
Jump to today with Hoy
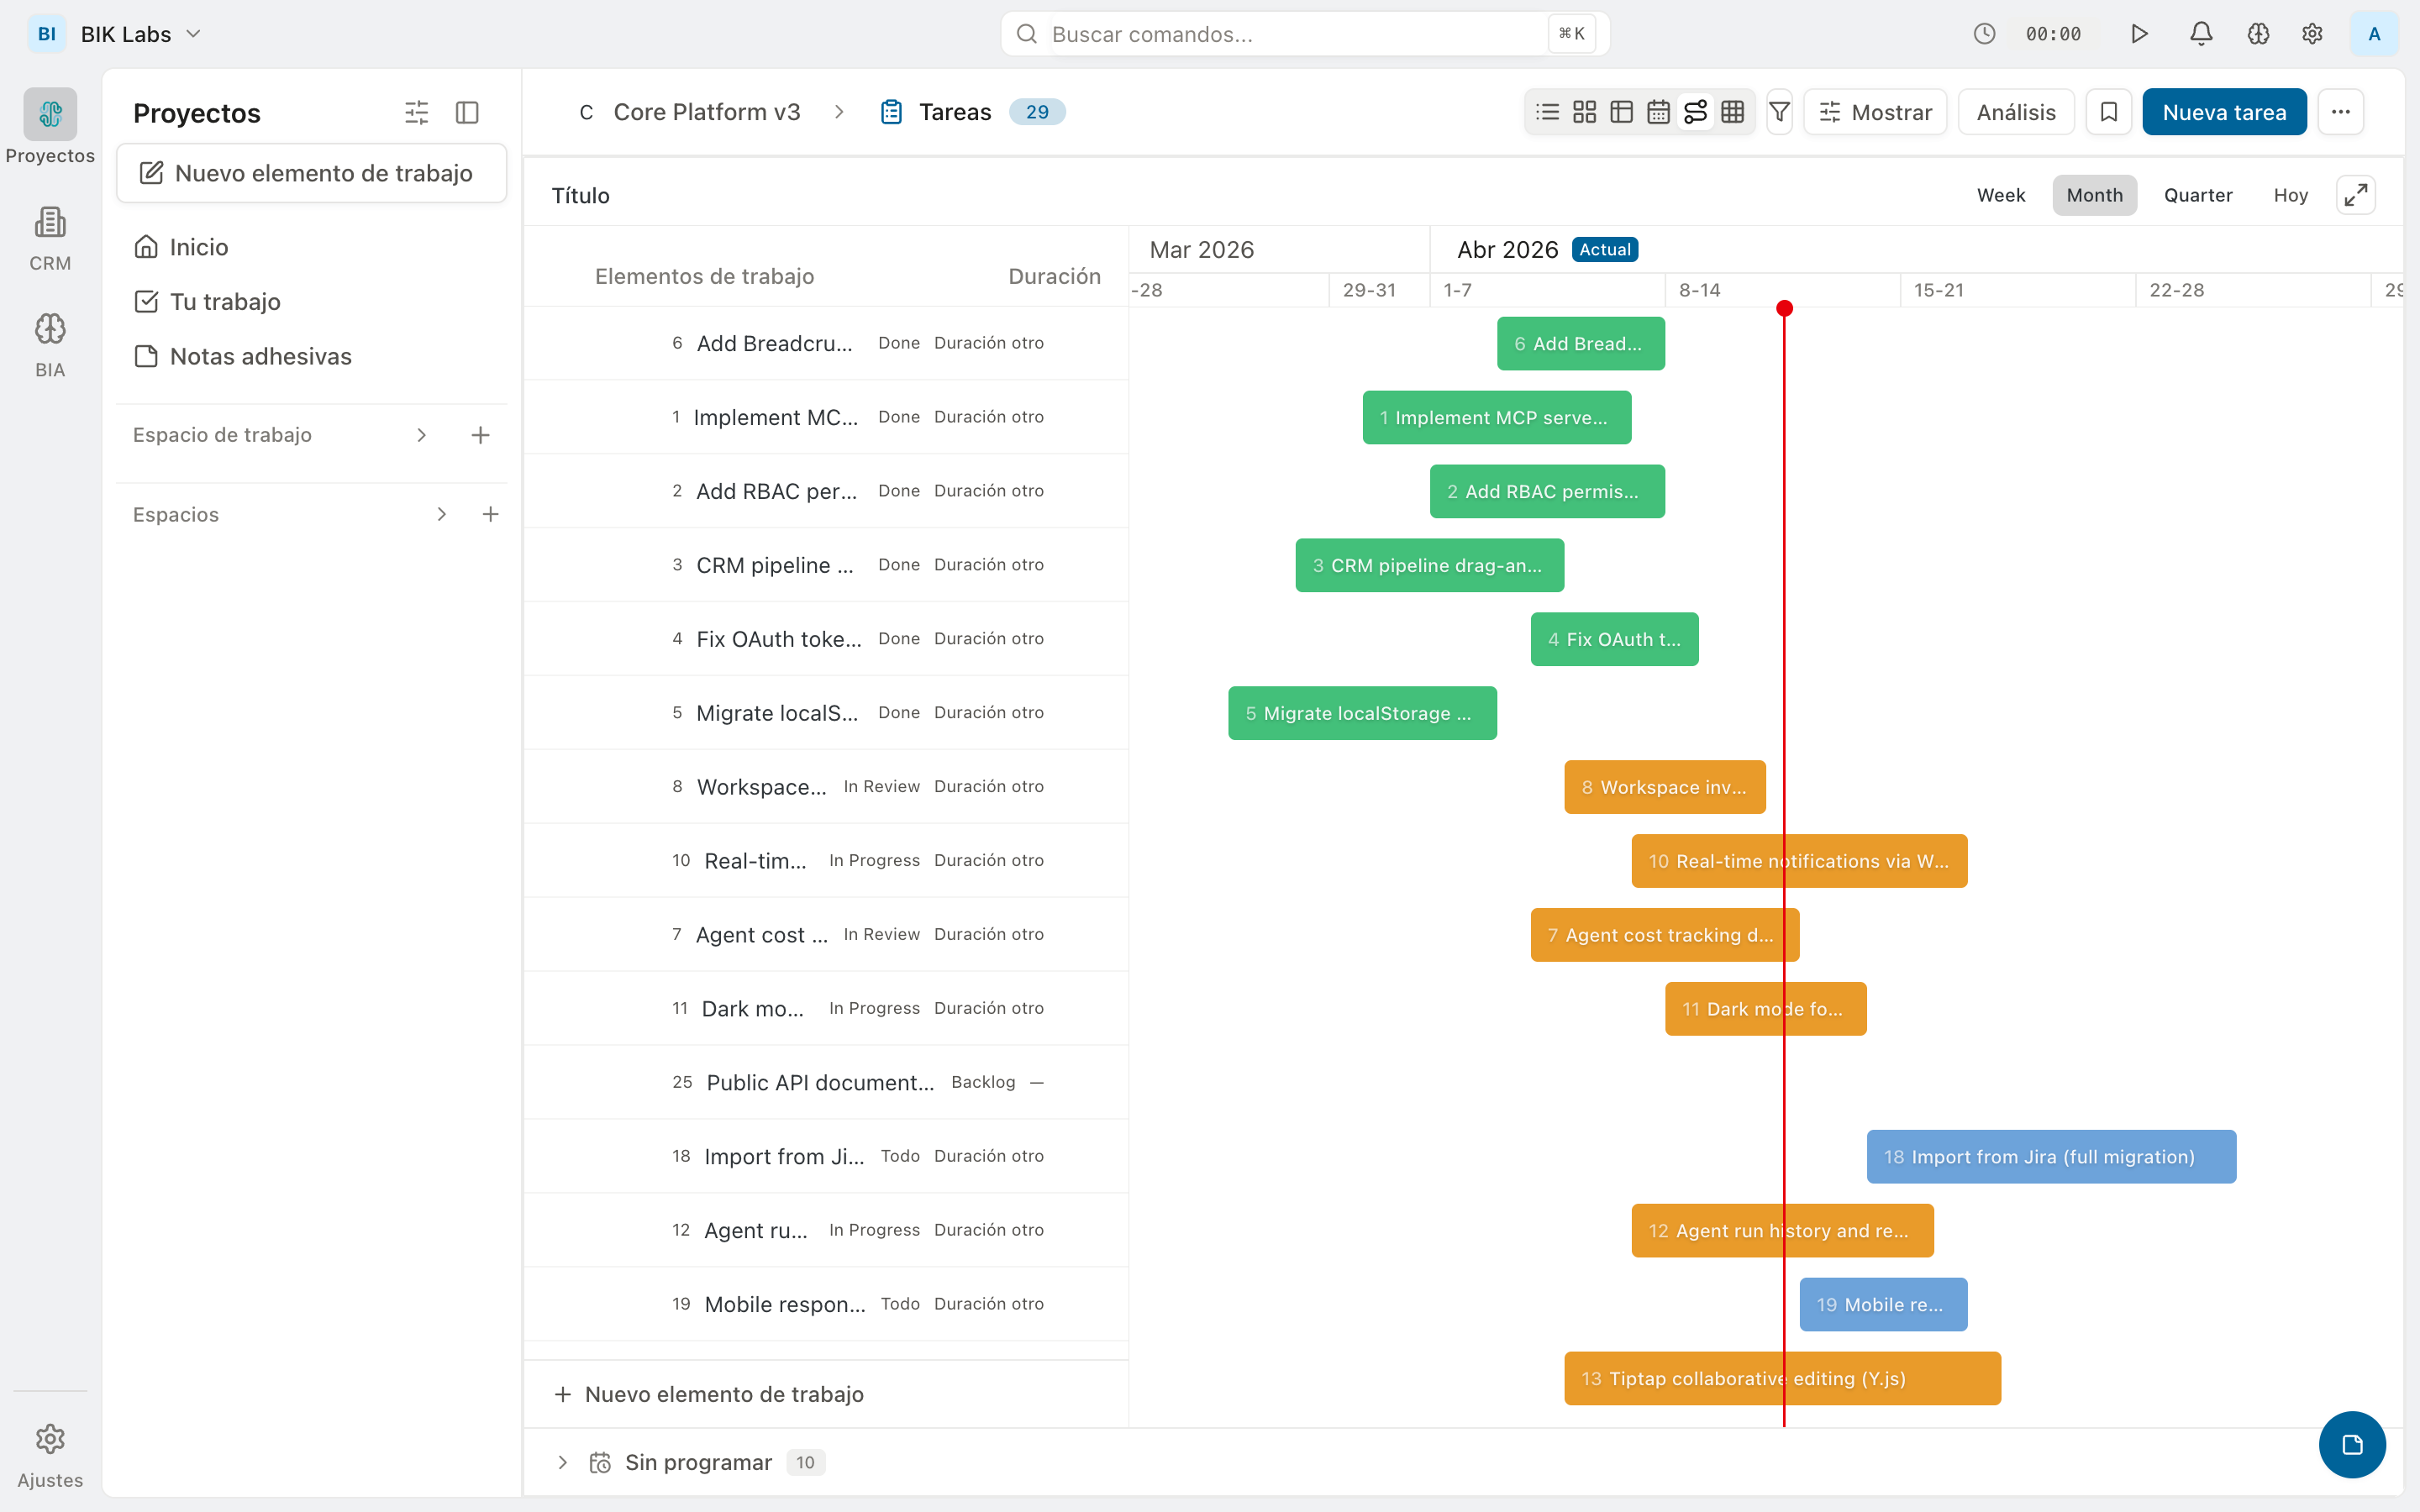tap(2290, 195)
